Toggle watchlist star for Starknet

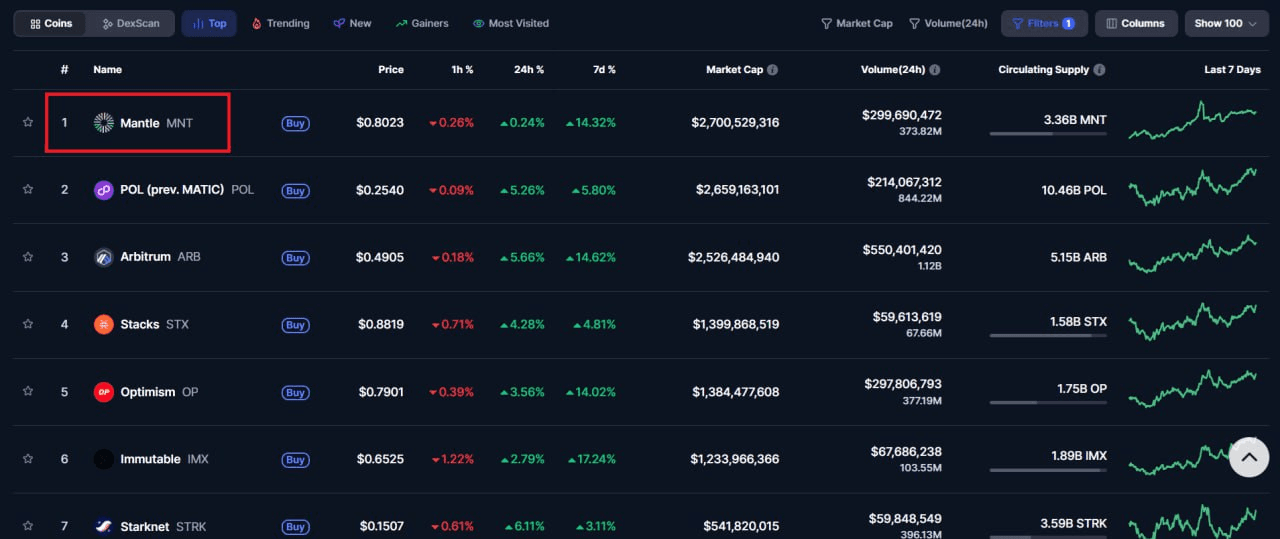coord(28,526)
